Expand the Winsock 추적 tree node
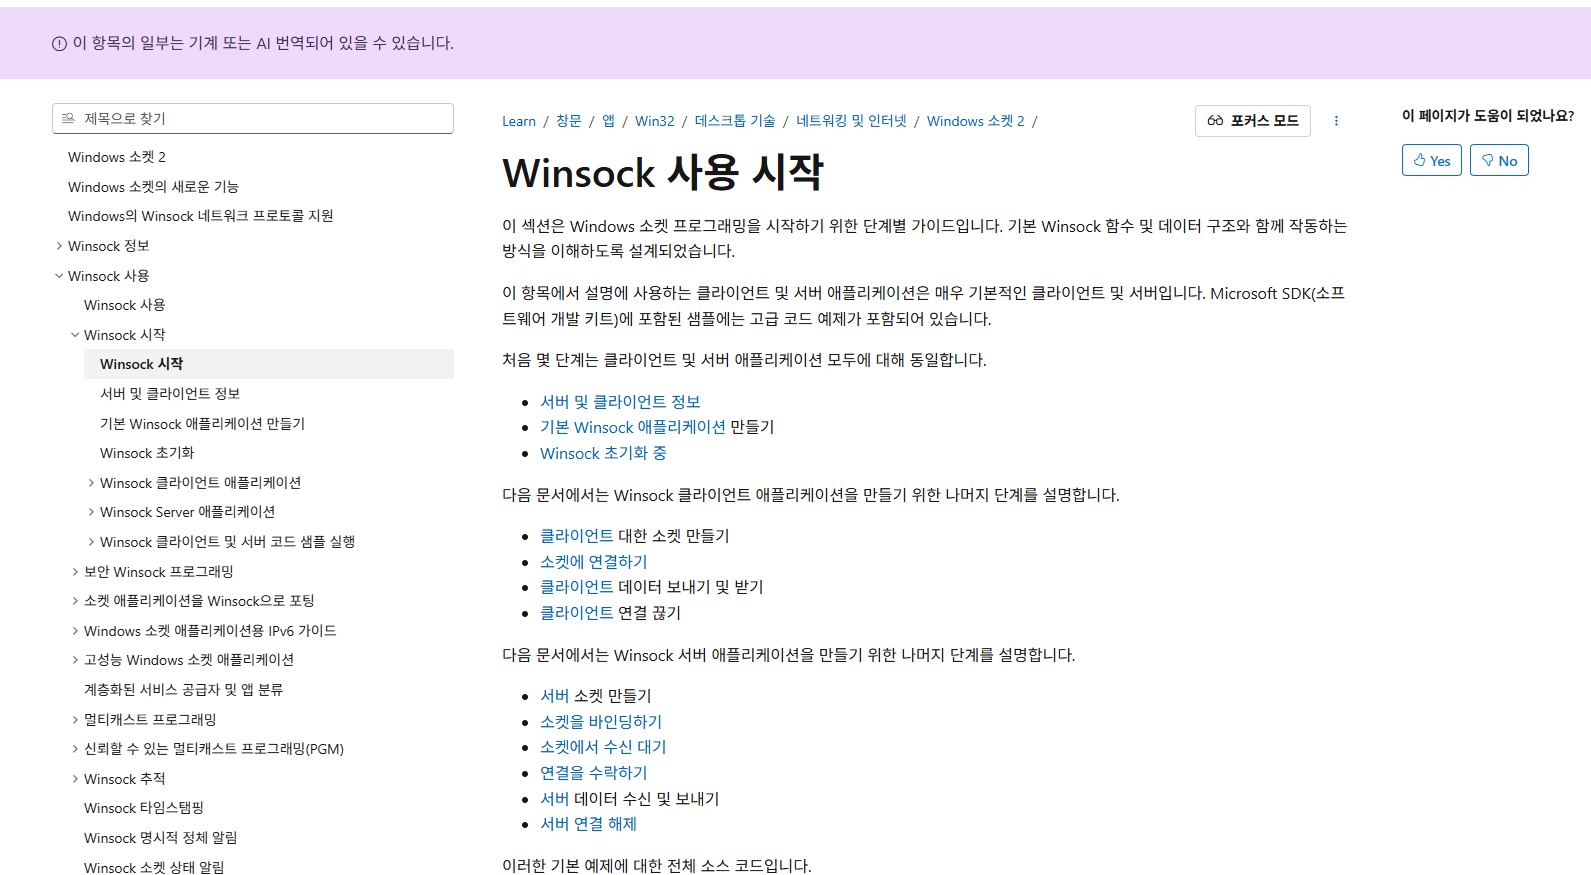The image size is (1591, 875). (x=75, y=779)
